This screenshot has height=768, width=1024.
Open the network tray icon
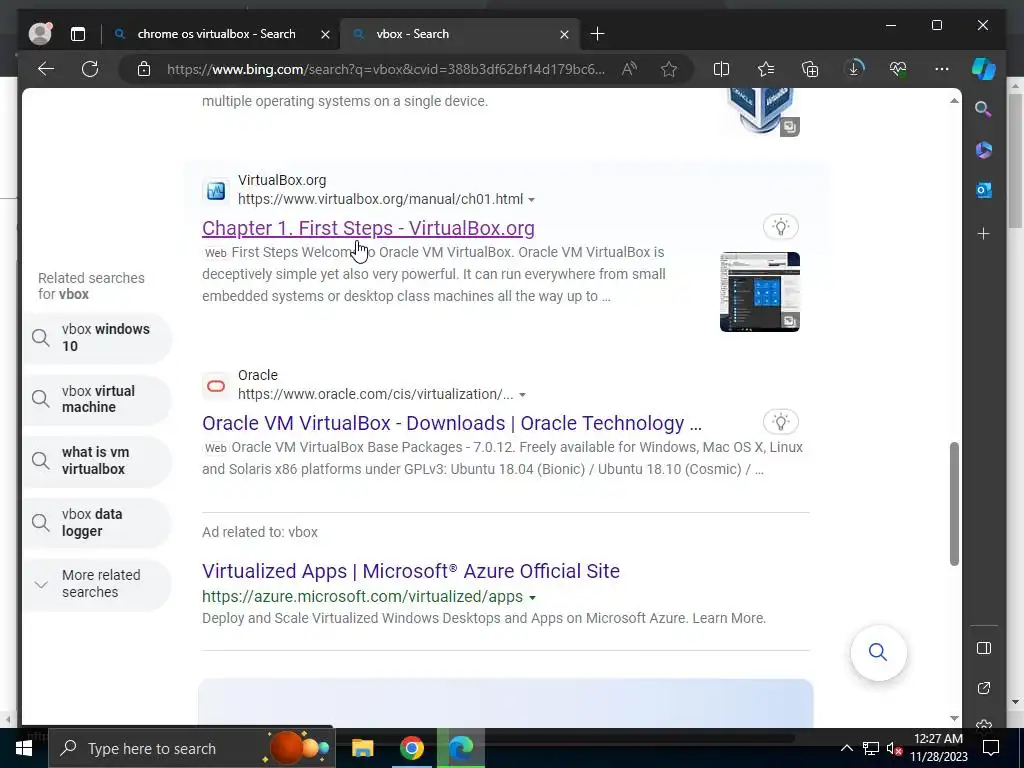pyautogui.click(x=871, y=748)
